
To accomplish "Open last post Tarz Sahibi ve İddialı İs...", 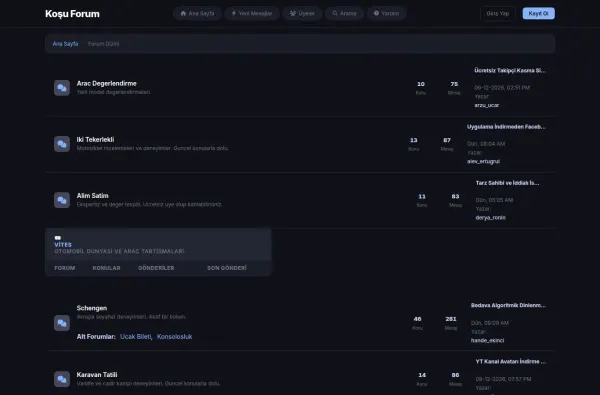I will coord(507,183).
